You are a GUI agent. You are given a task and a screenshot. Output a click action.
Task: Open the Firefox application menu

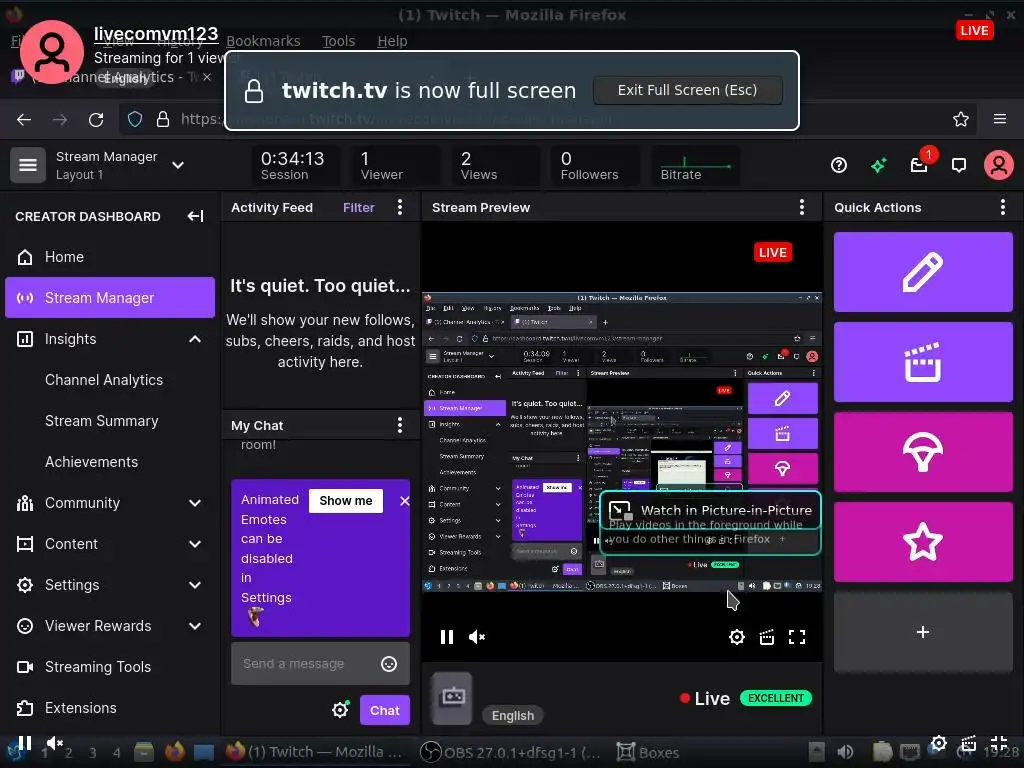pyautogui.click(x=1000, y=120)
